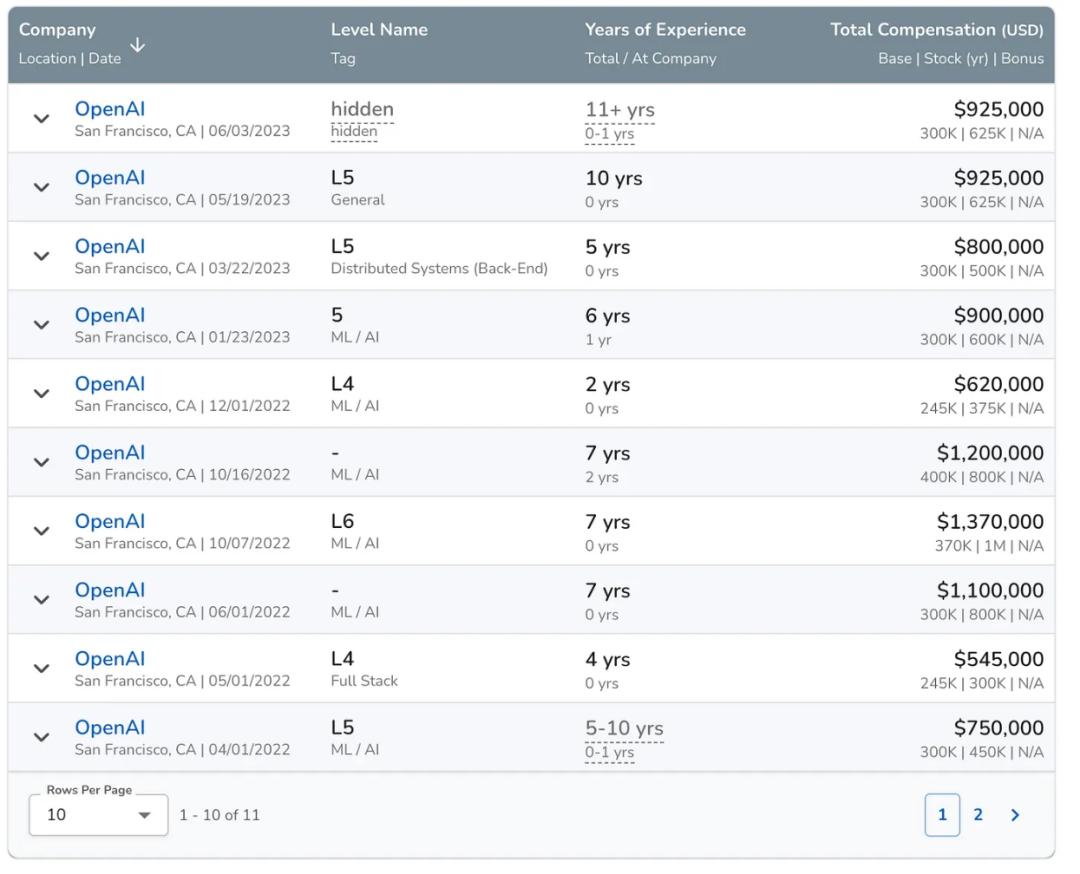Click the L6 level name
The image size is (1080, 874).
click(342, 521)
